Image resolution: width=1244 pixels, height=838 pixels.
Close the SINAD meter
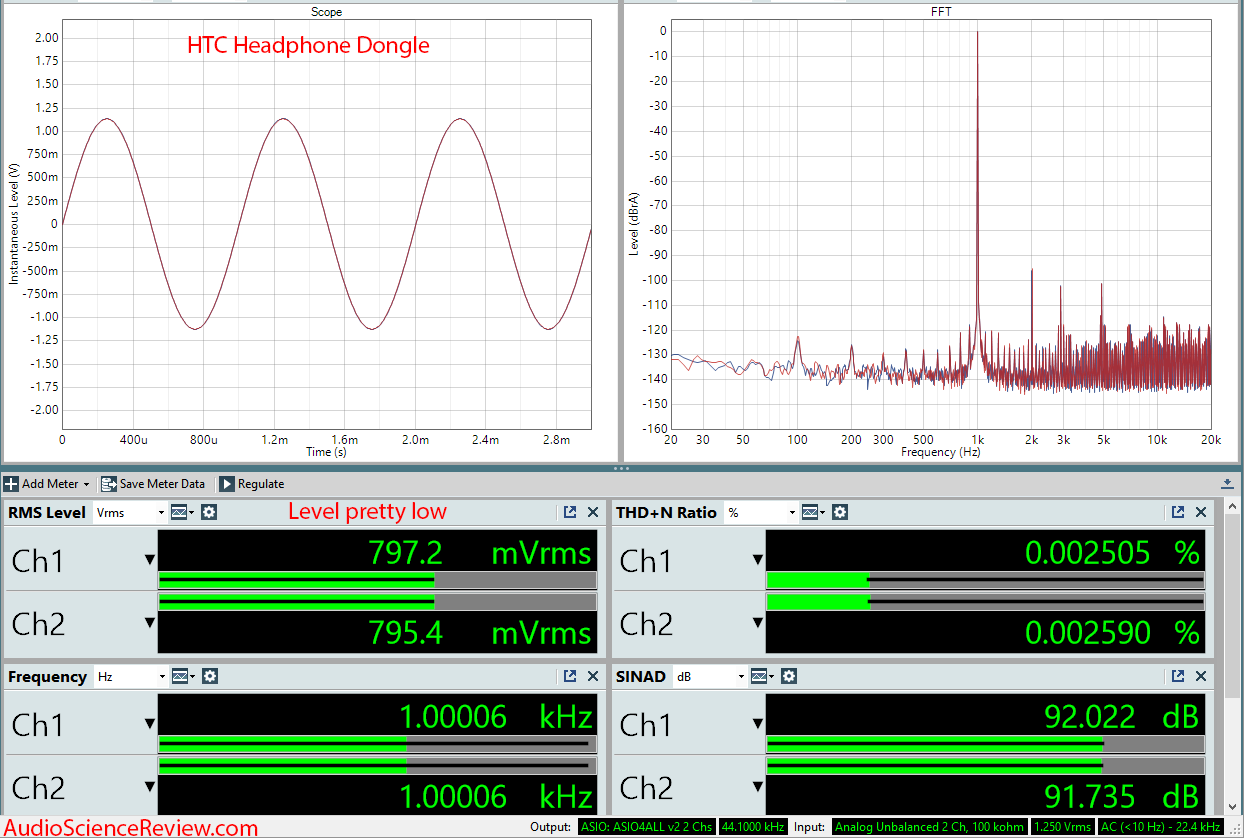(x=1201, y=676)
